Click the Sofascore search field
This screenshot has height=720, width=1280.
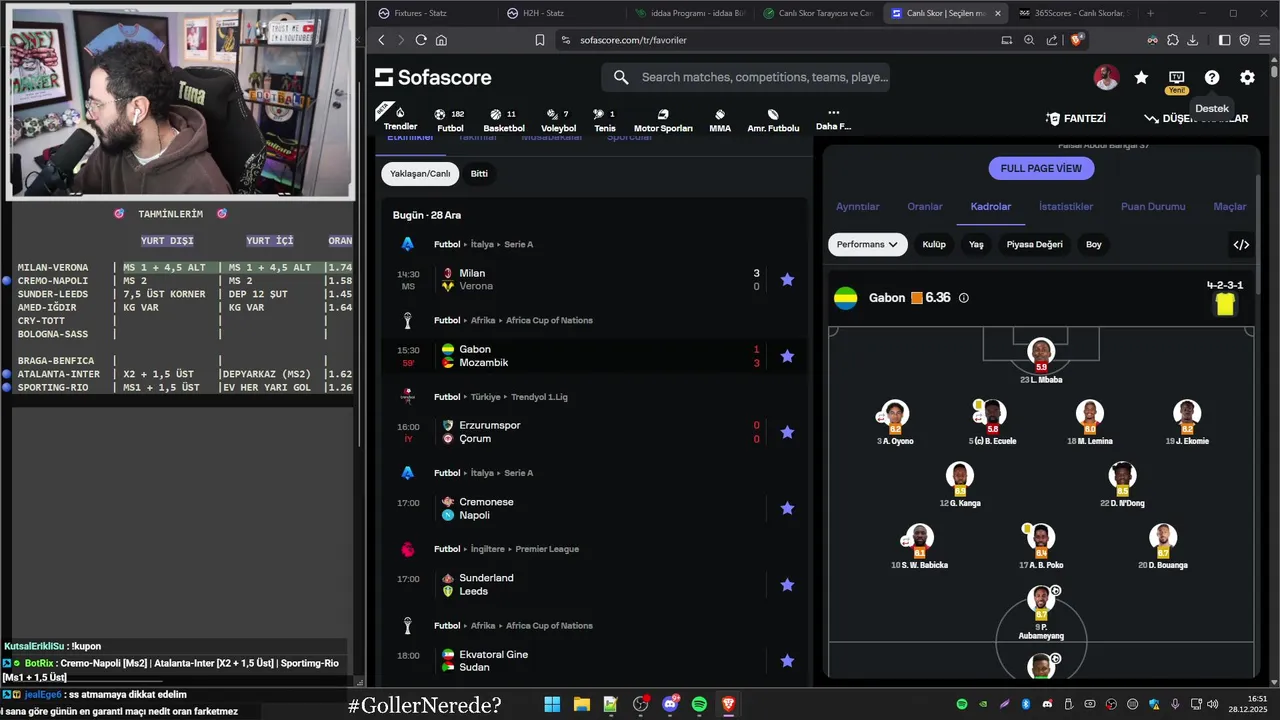[746, 77]
